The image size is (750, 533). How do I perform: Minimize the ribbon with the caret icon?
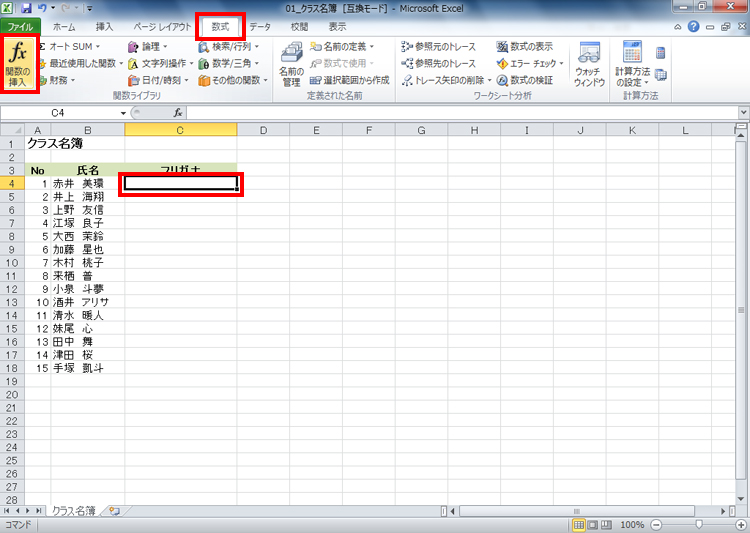(x=678, y=27)
